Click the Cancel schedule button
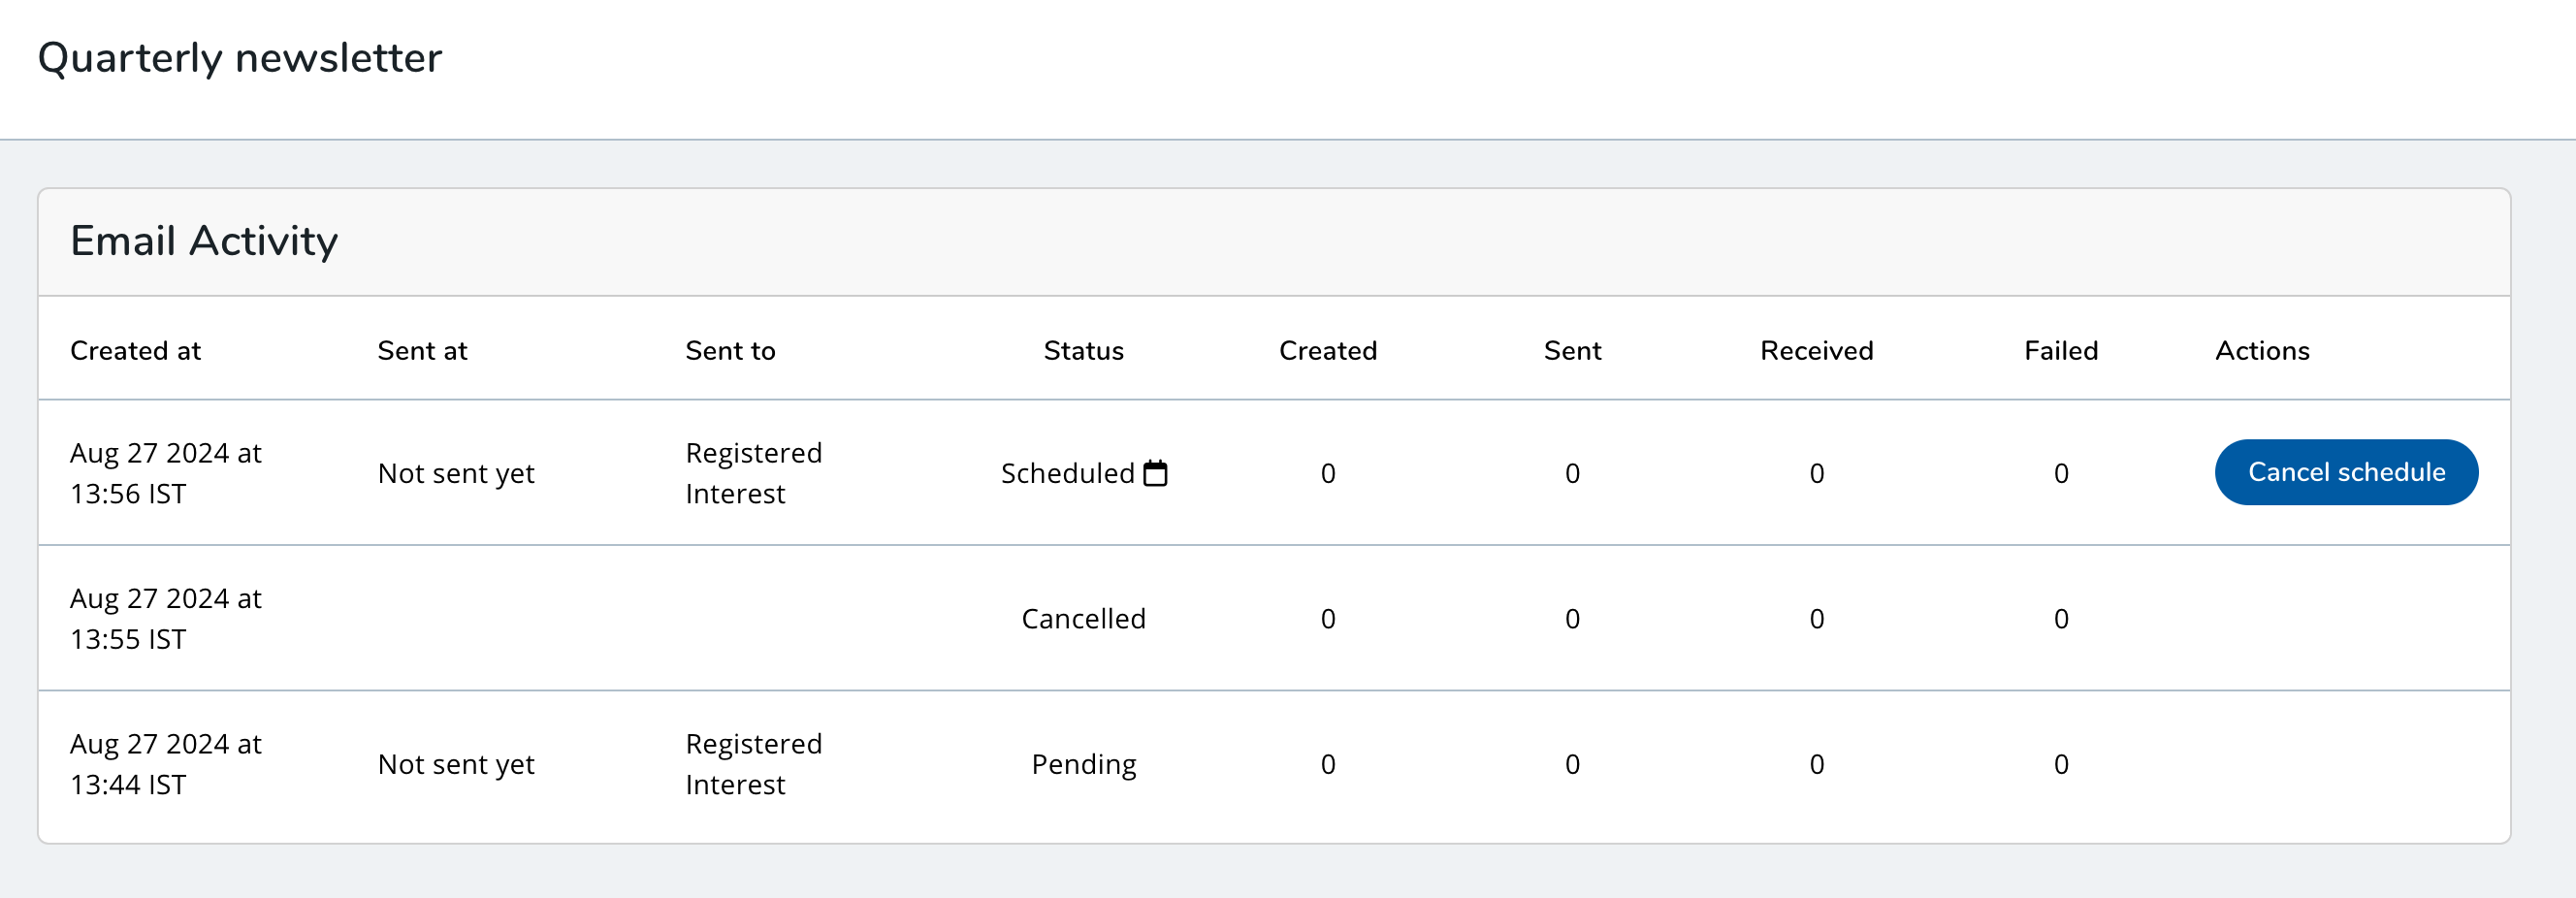The image size is (2576, 898). [2345, 472]
